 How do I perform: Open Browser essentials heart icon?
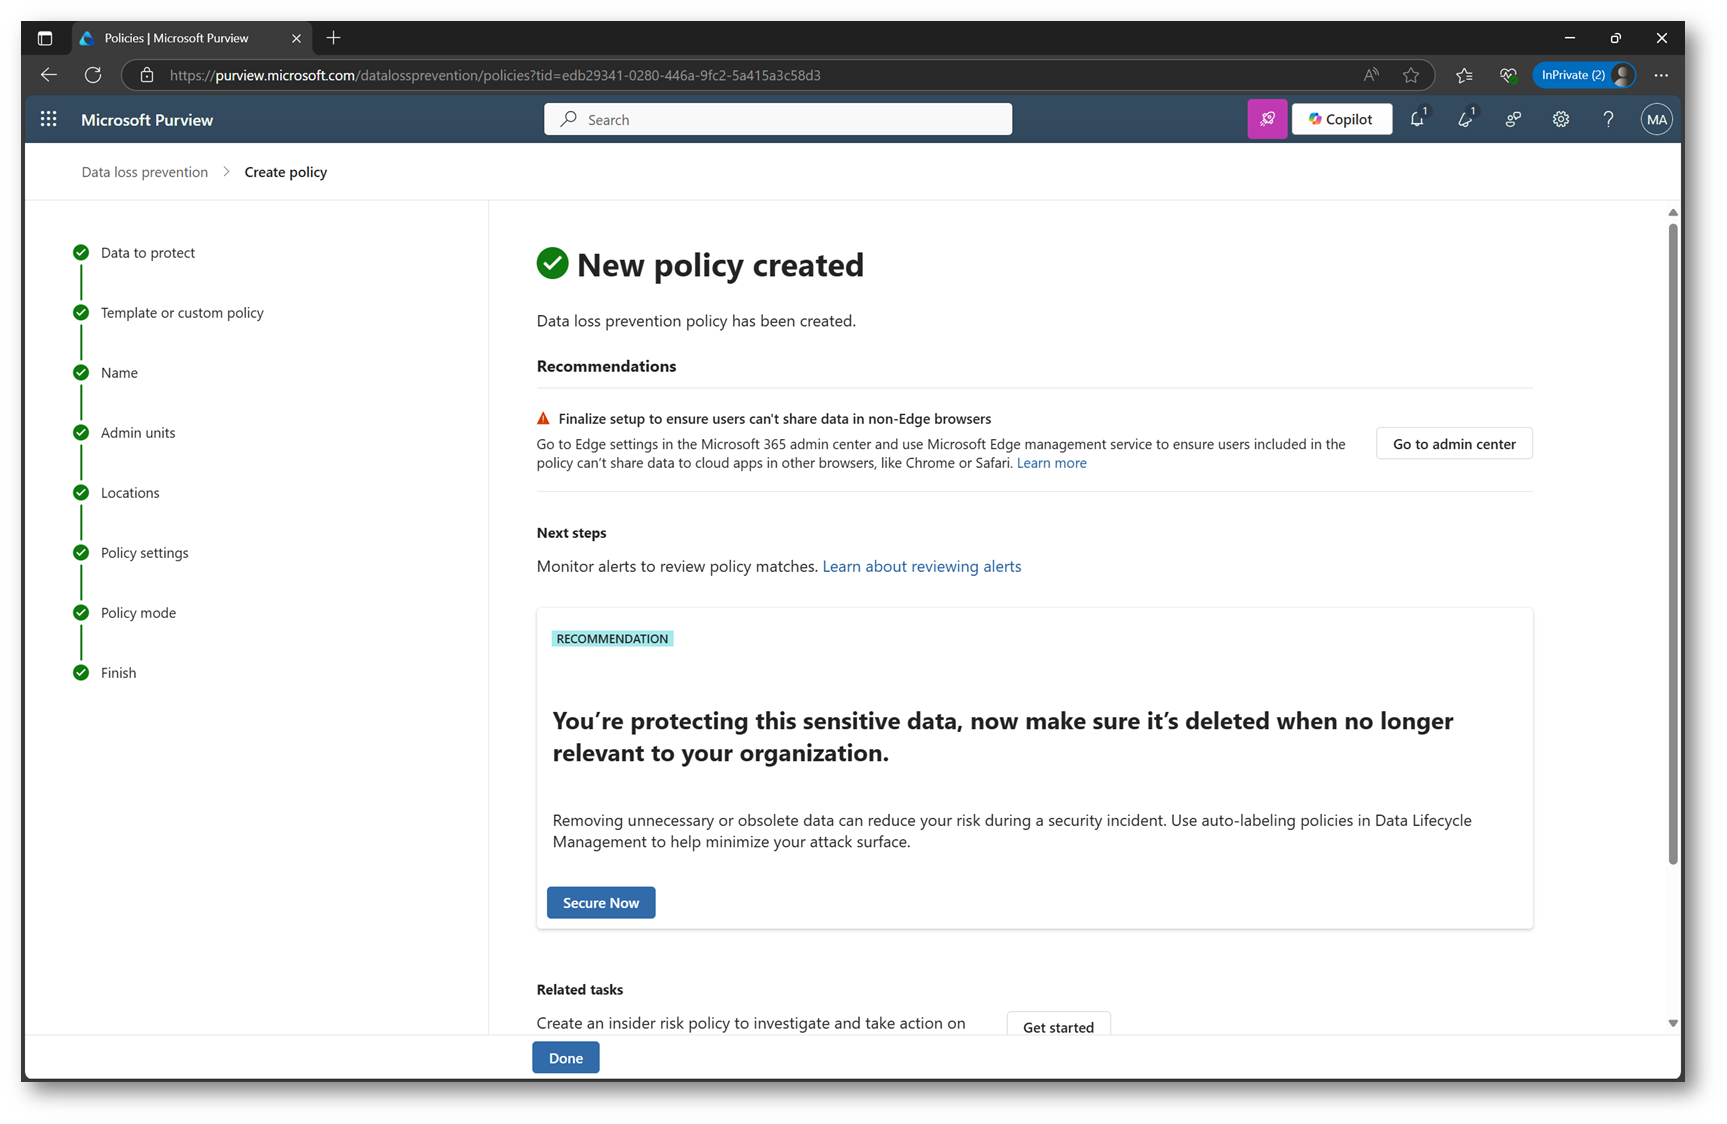point(1508,75)
